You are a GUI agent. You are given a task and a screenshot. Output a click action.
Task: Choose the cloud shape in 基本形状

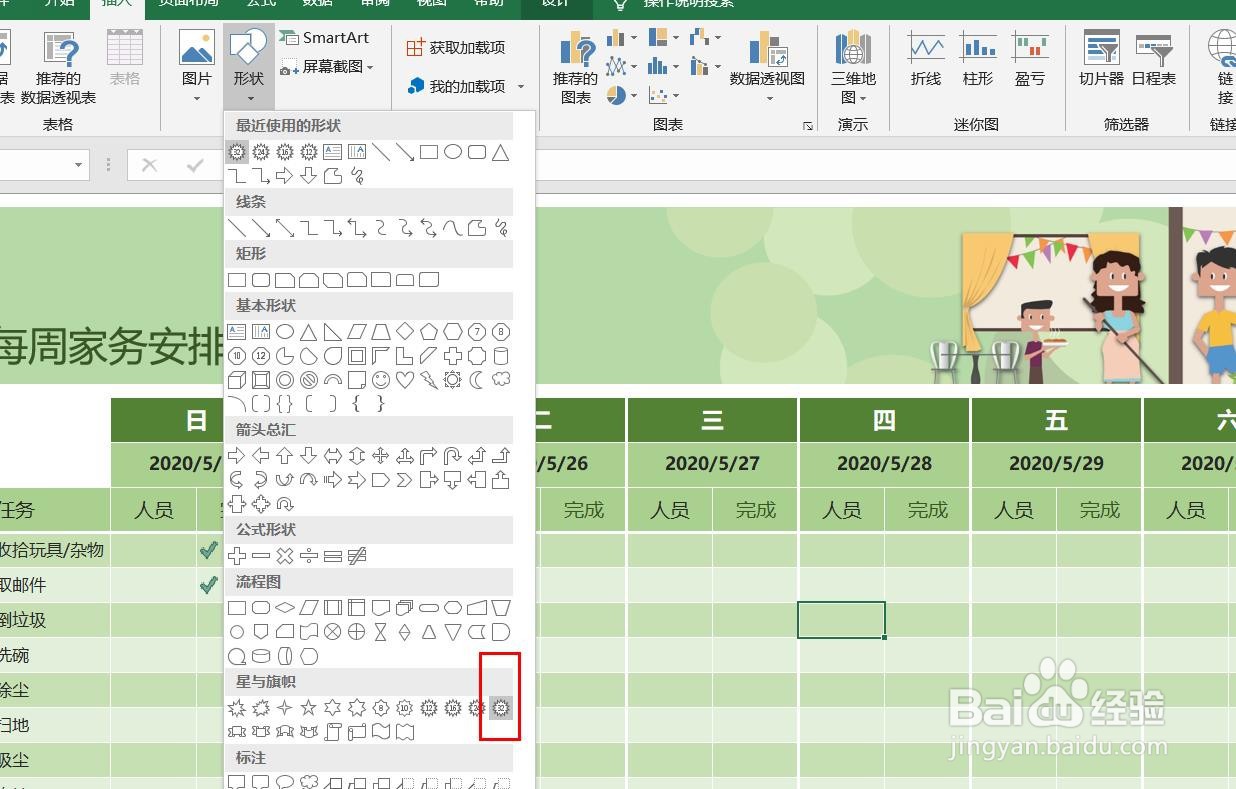click(x=501, y=380)
